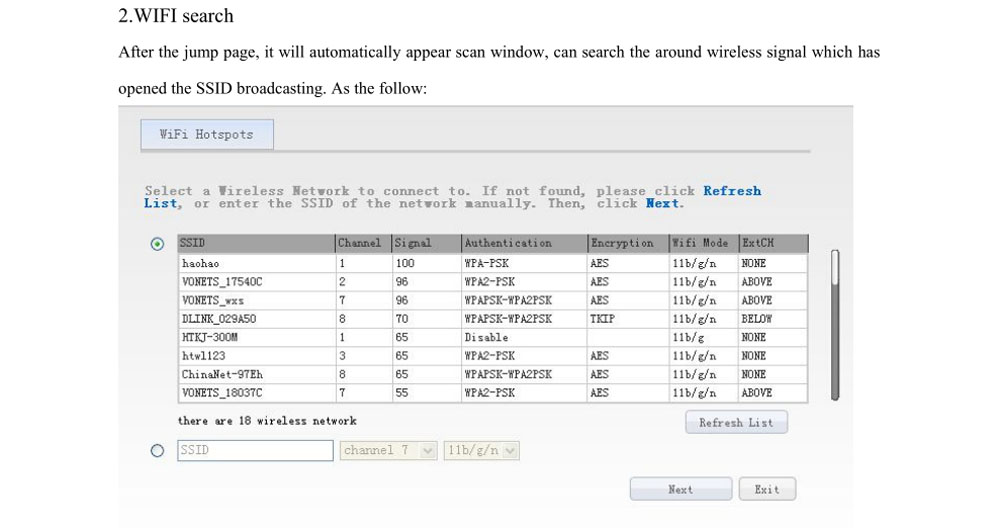Select the VONETS_18037C network
Image resolution: width=1000 pixels, height=528 pixels.
tap(492, 392)
